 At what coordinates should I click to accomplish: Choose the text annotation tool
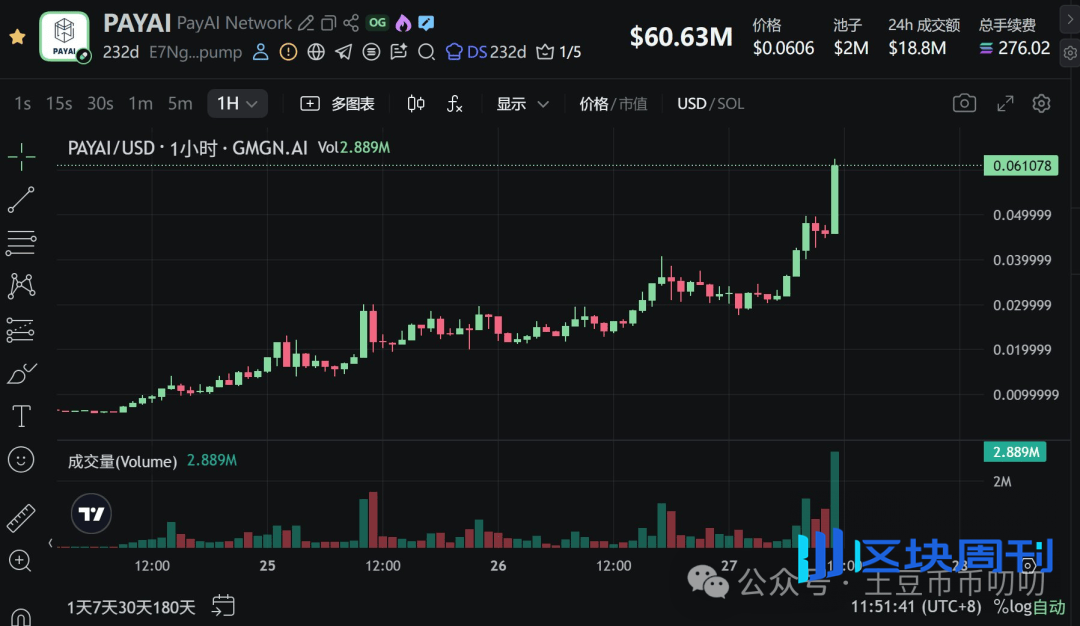[21, 416]
